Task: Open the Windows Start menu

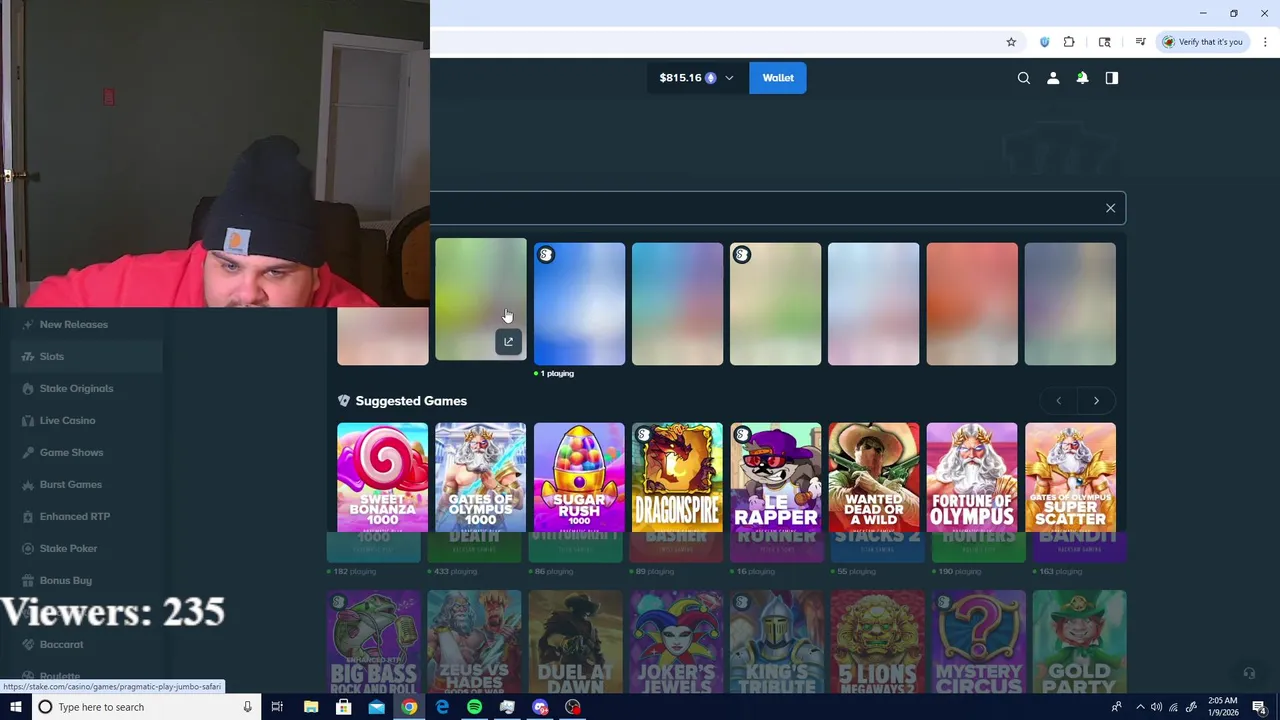Action: [15, 707]
